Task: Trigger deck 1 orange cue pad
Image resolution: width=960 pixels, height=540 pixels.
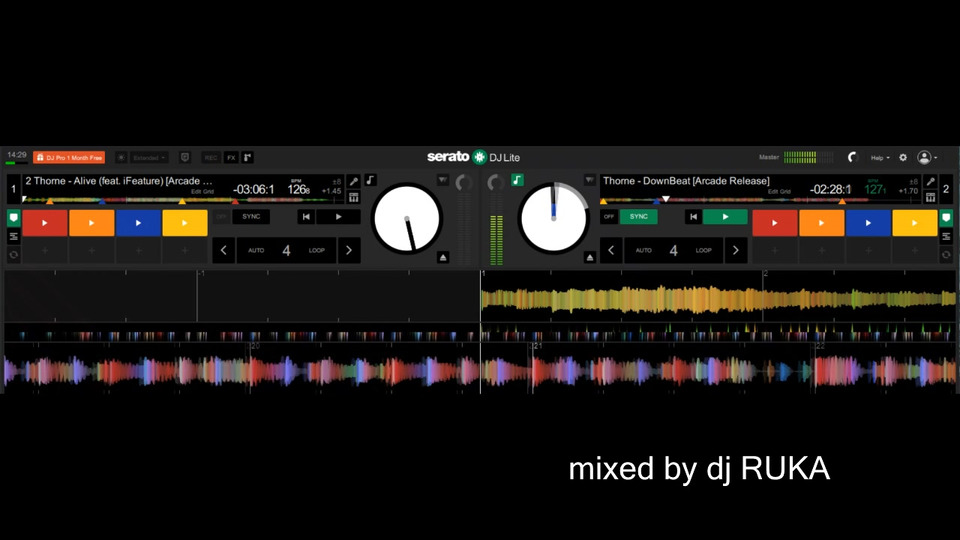Action: (x=91, y=223)
